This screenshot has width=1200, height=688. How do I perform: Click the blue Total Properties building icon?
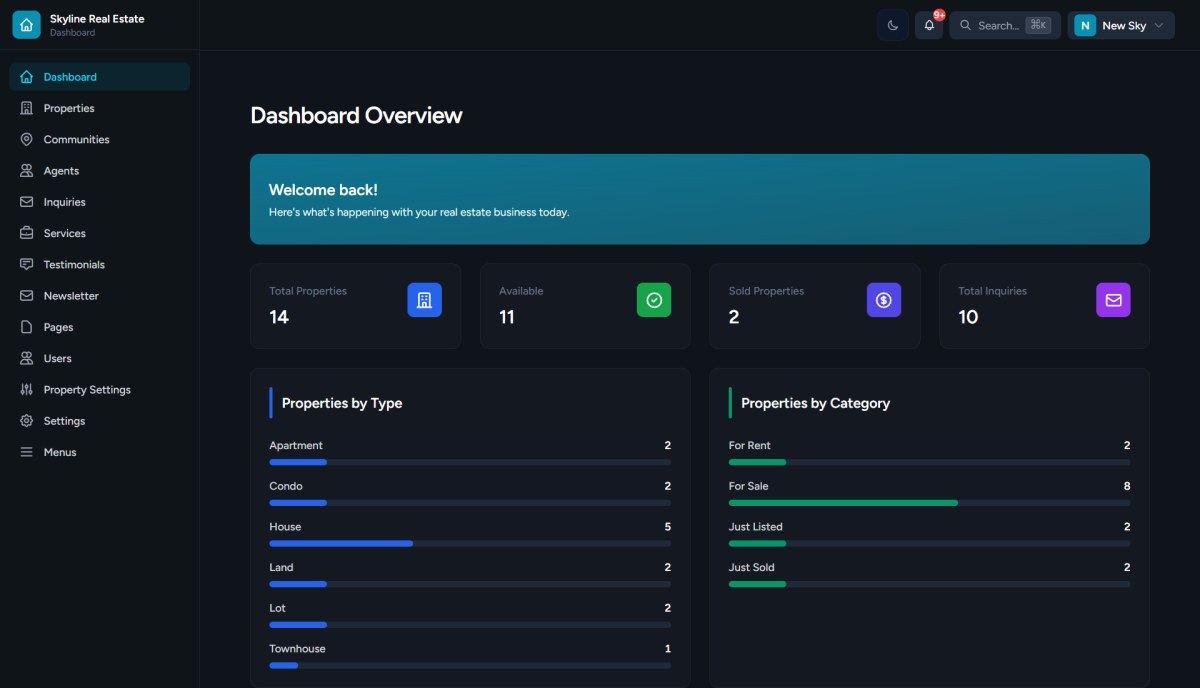click(x=424, y=300)
